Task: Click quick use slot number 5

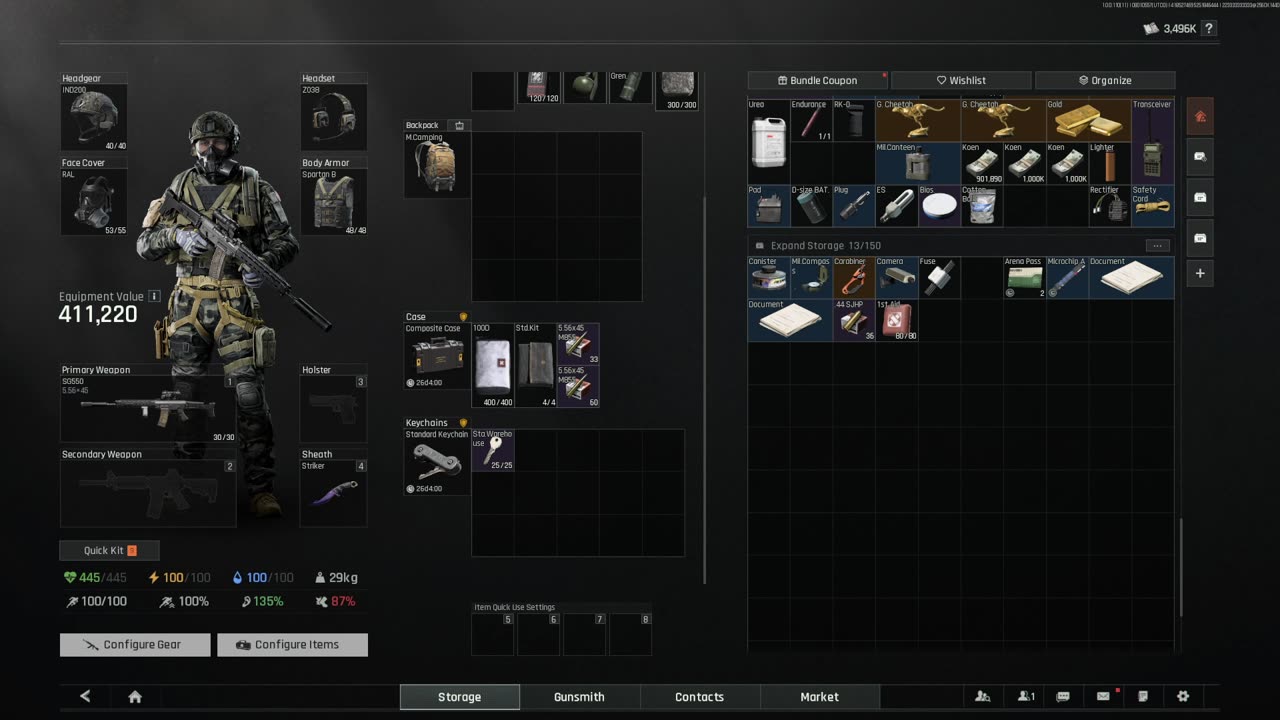Action: pyautogui.click(x=493, y=635)
